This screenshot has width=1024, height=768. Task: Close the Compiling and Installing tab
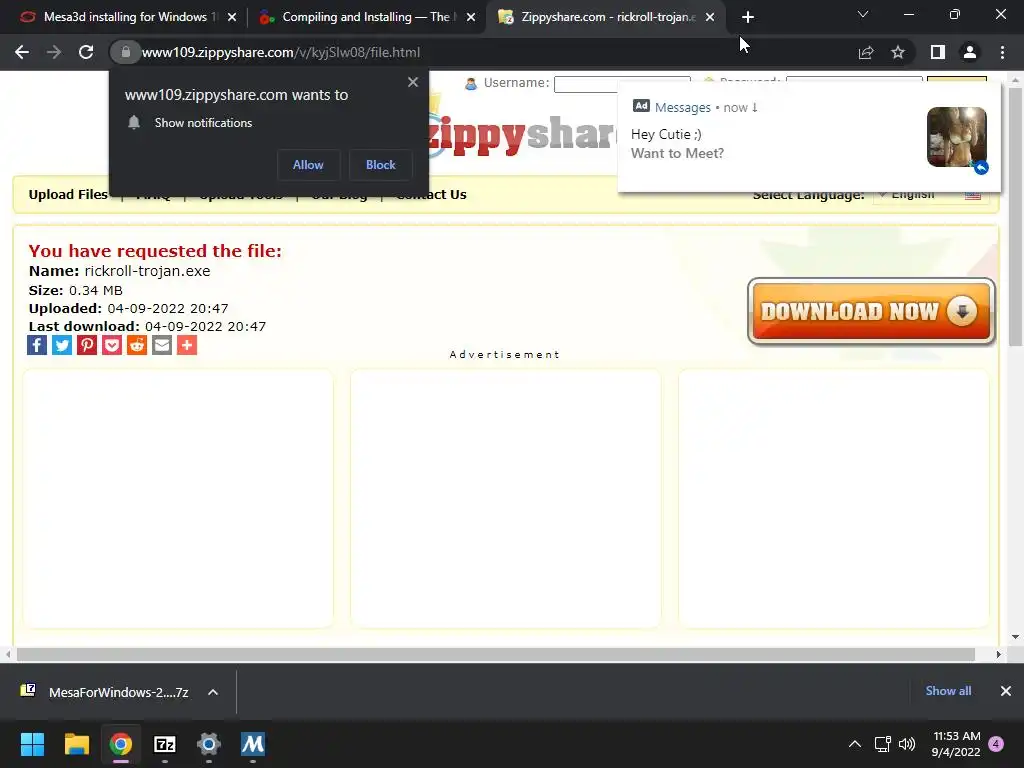point(471,17)
